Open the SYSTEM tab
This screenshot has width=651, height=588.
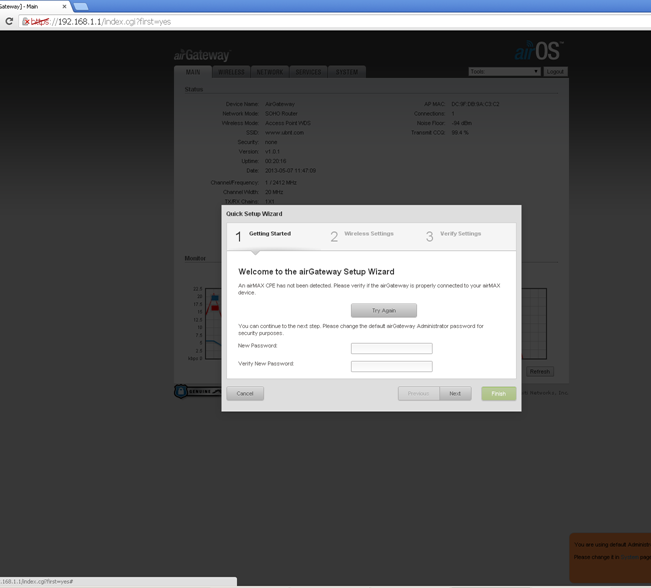pos(347,72)
